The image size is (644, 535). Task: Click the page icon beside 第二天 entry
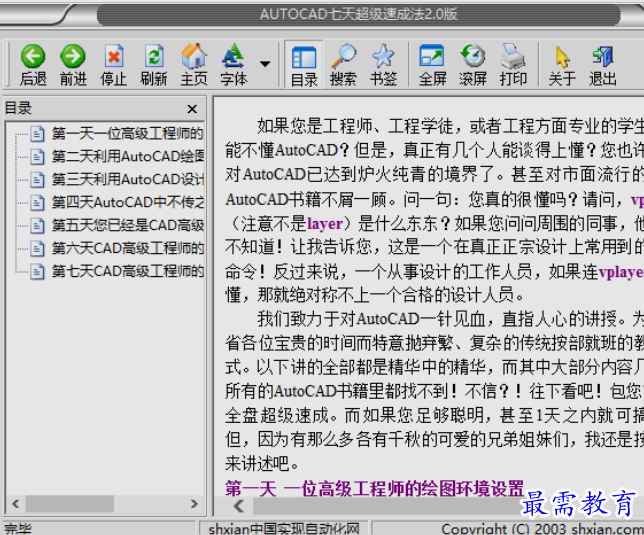click(37, 157)
